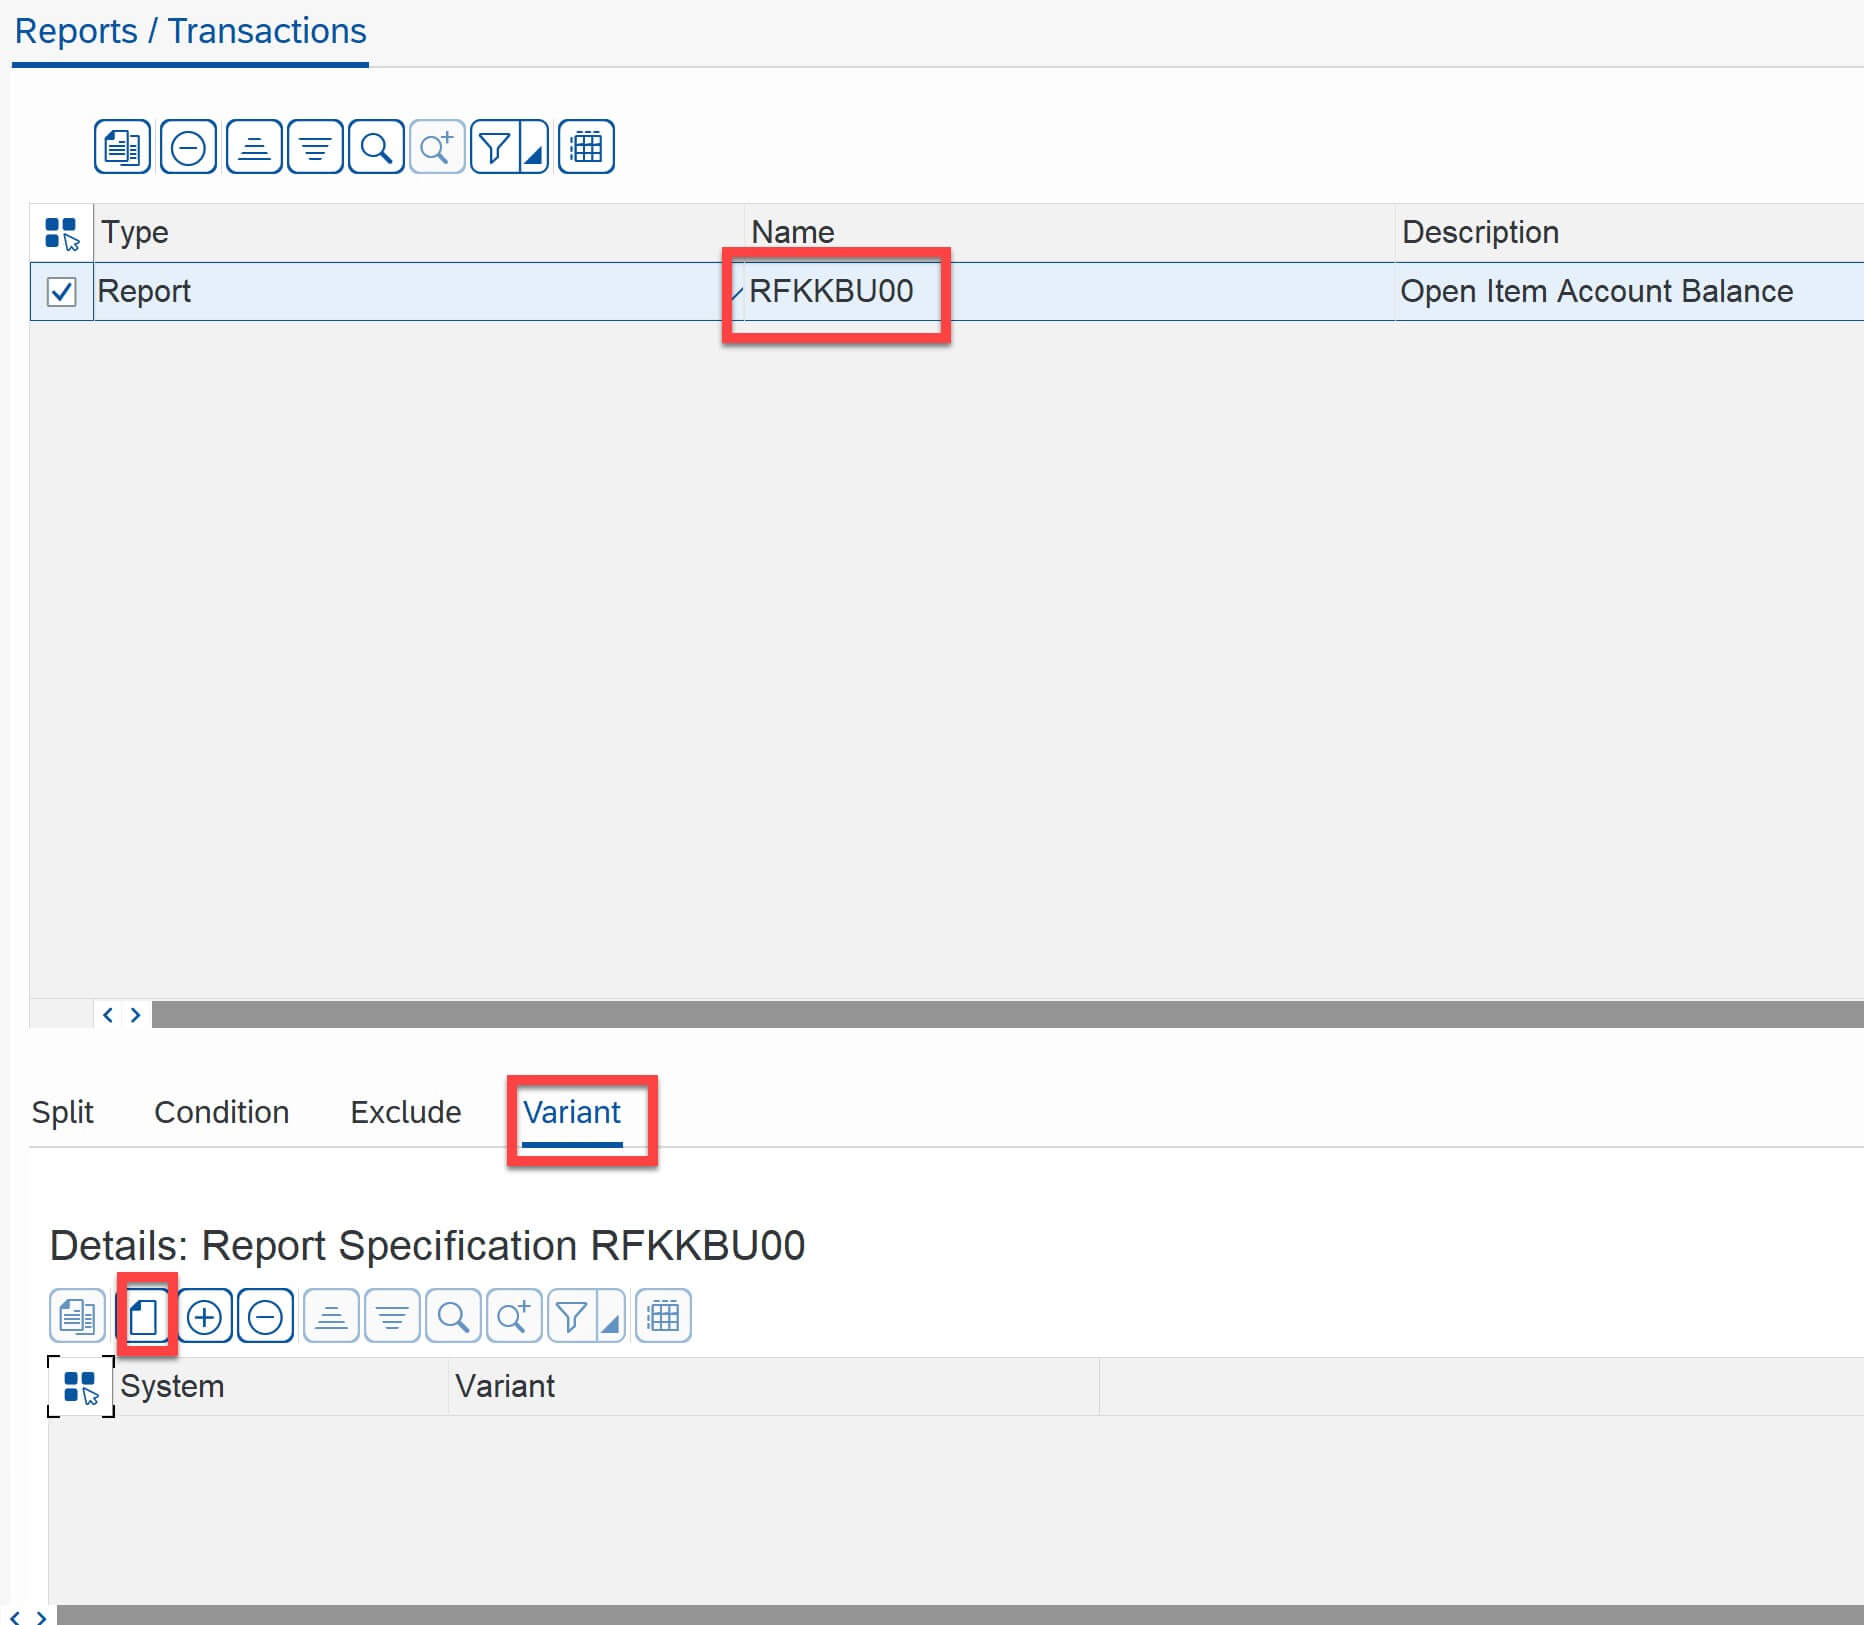The height and width of the screenshot is (1625, 1864).
Task: Sort the report list in ascending order
Action: coord(253,146)
